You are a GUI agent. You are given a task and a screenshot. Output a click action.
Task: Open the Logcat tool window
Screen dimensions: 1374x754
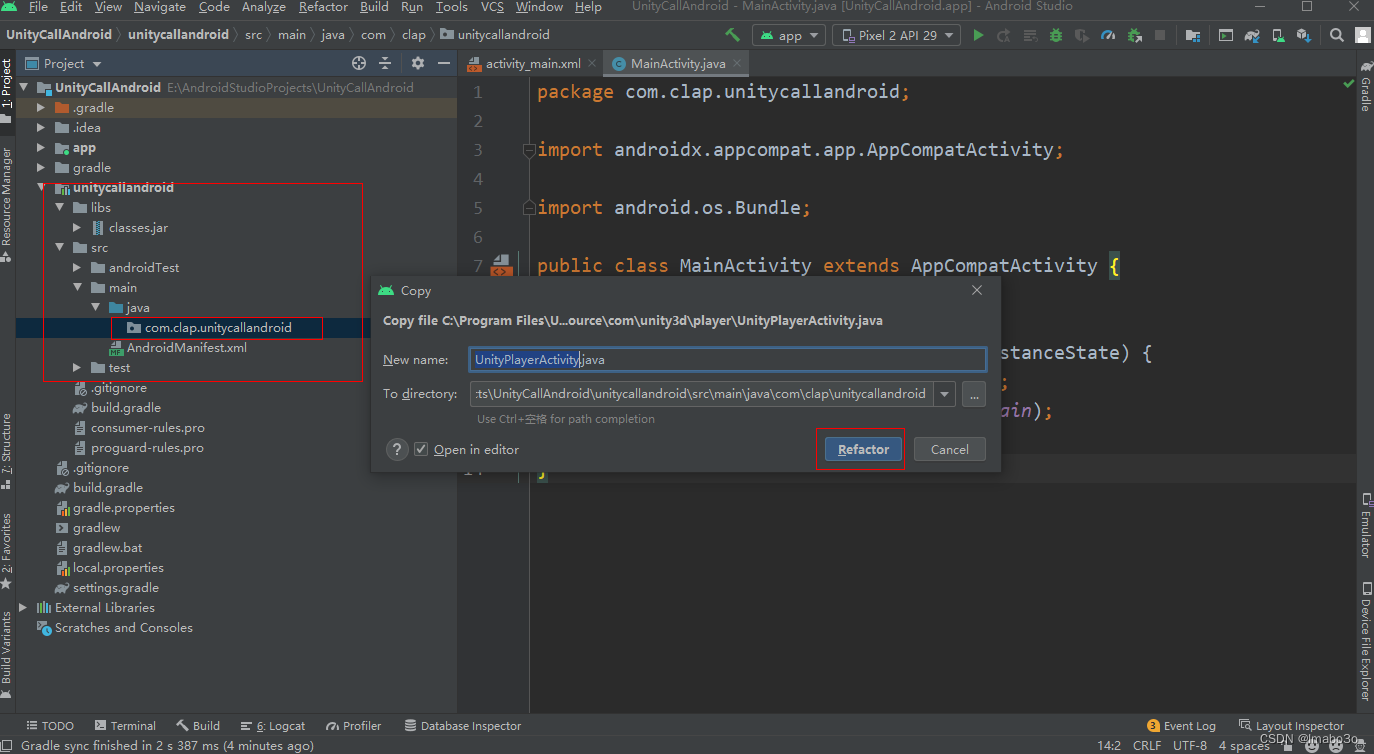[x=272, y=725]
